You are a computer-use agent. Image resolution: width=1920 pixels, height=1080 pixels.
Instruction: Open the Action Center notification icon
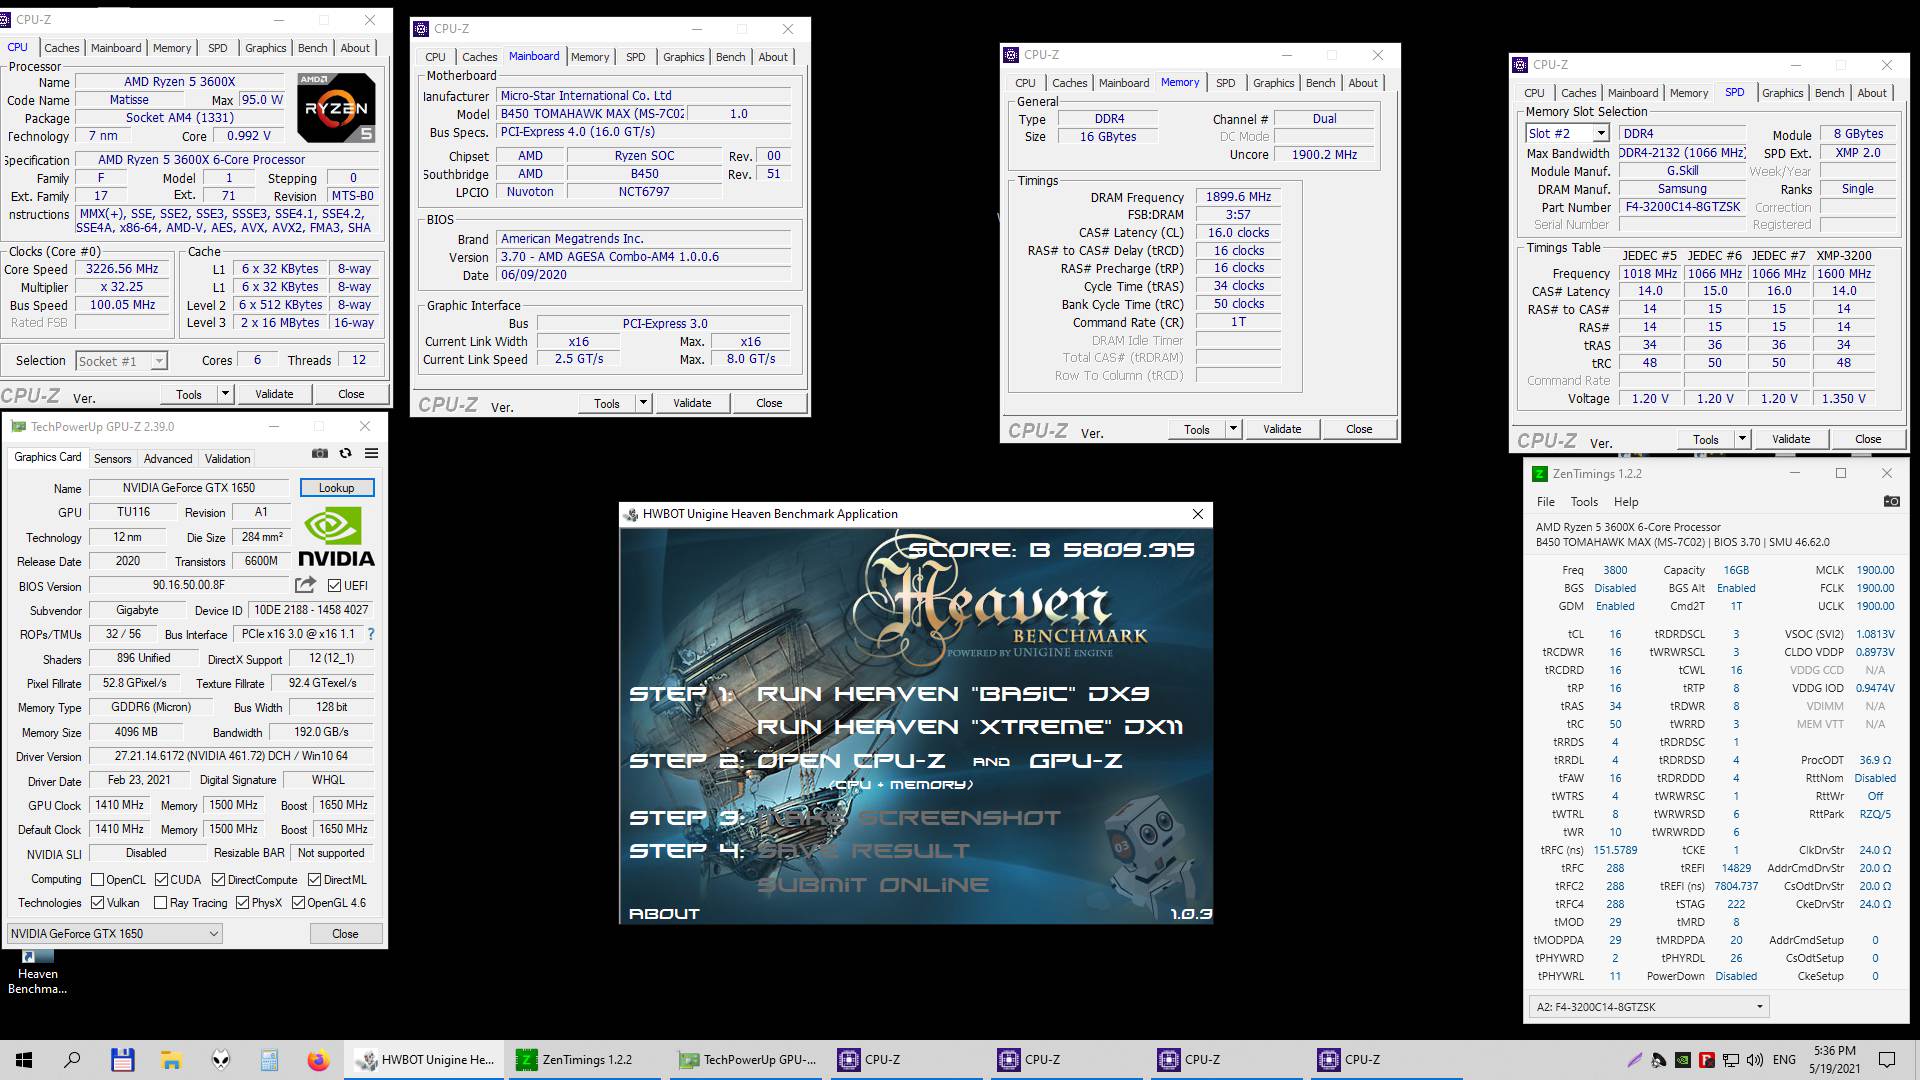(1887, 1060)
